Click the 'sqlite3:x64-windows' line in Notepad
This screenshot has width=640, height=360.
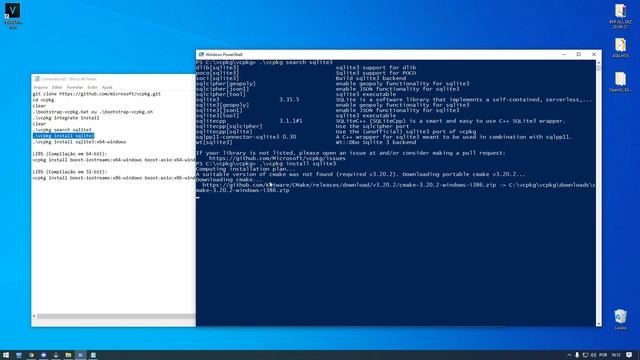80,142
